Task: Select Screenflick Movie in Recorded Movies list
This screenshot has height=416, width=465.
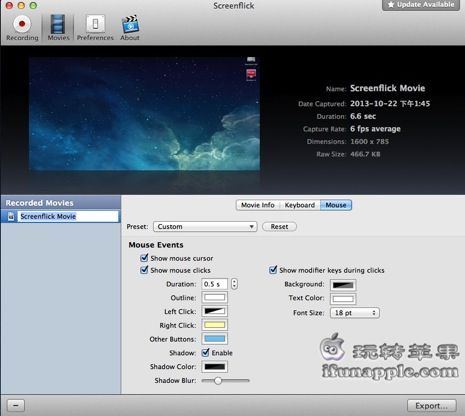Action: point(60,216)
